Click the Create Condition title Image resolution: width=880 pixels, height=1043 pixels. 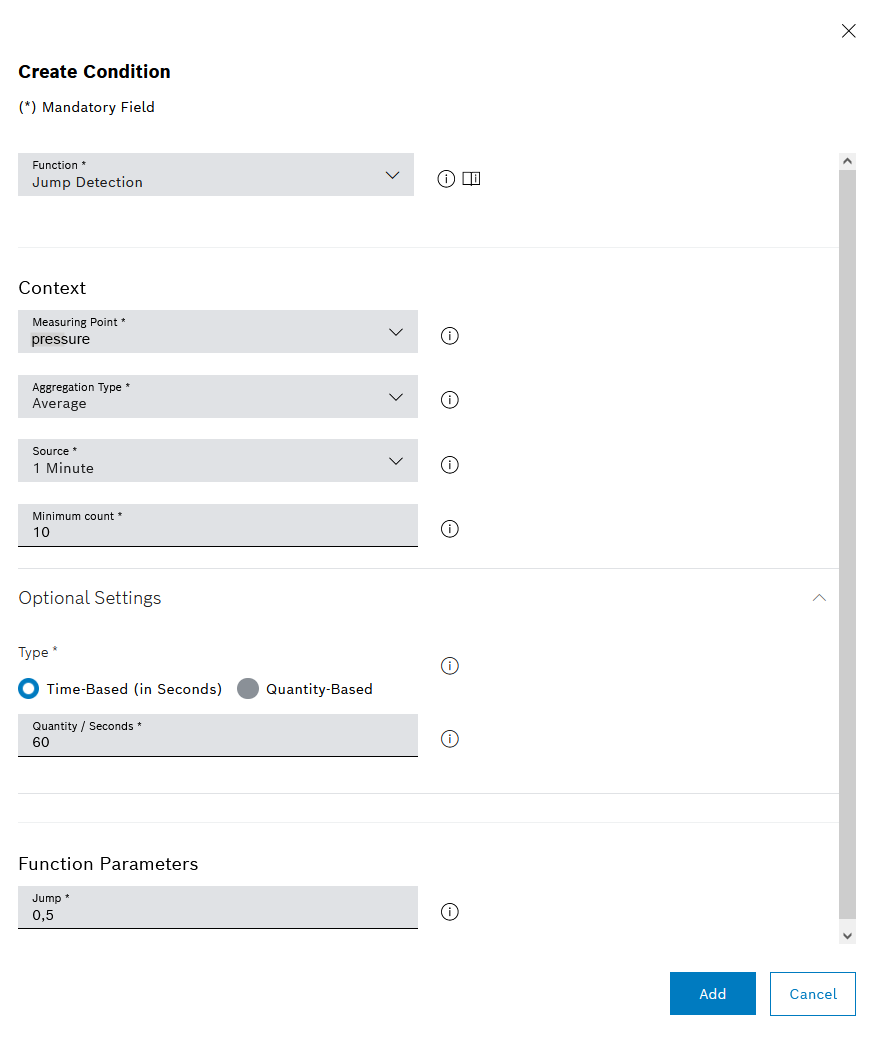[94, 72]
